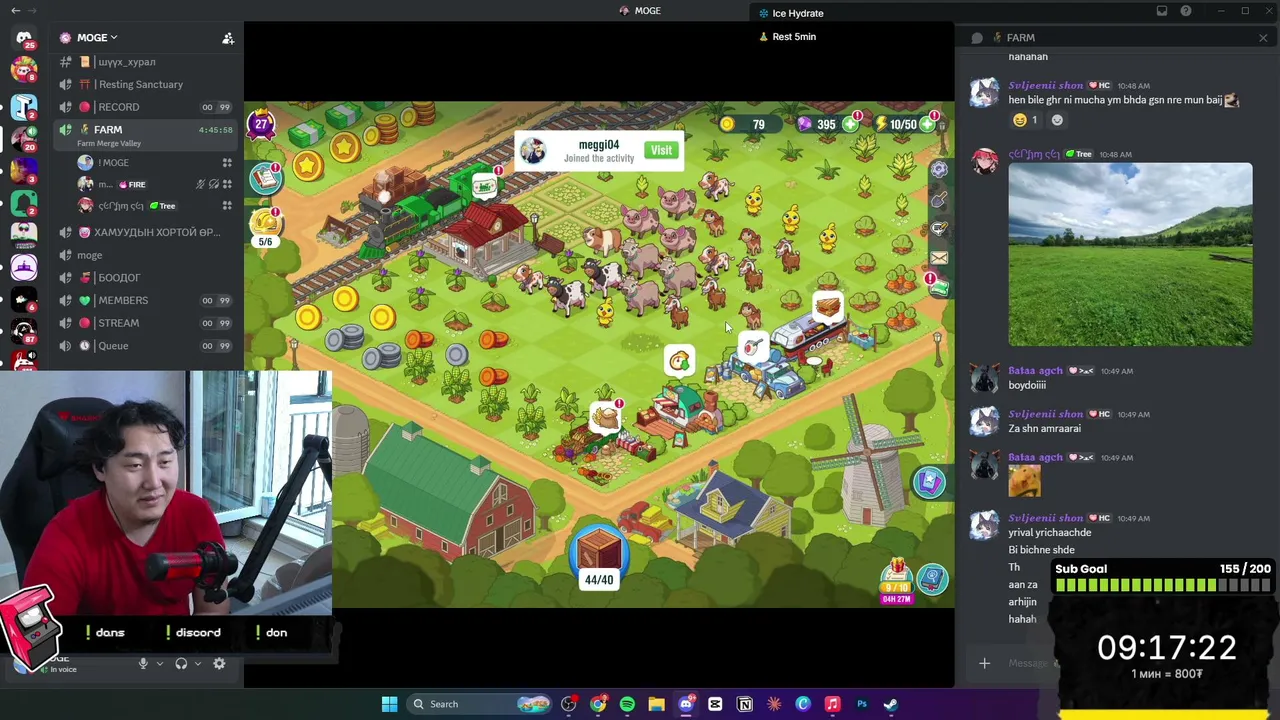This screenshot has width=1280, height=720.
Task: Close the FARM chat panel
Action: [x=1263, y=38]
